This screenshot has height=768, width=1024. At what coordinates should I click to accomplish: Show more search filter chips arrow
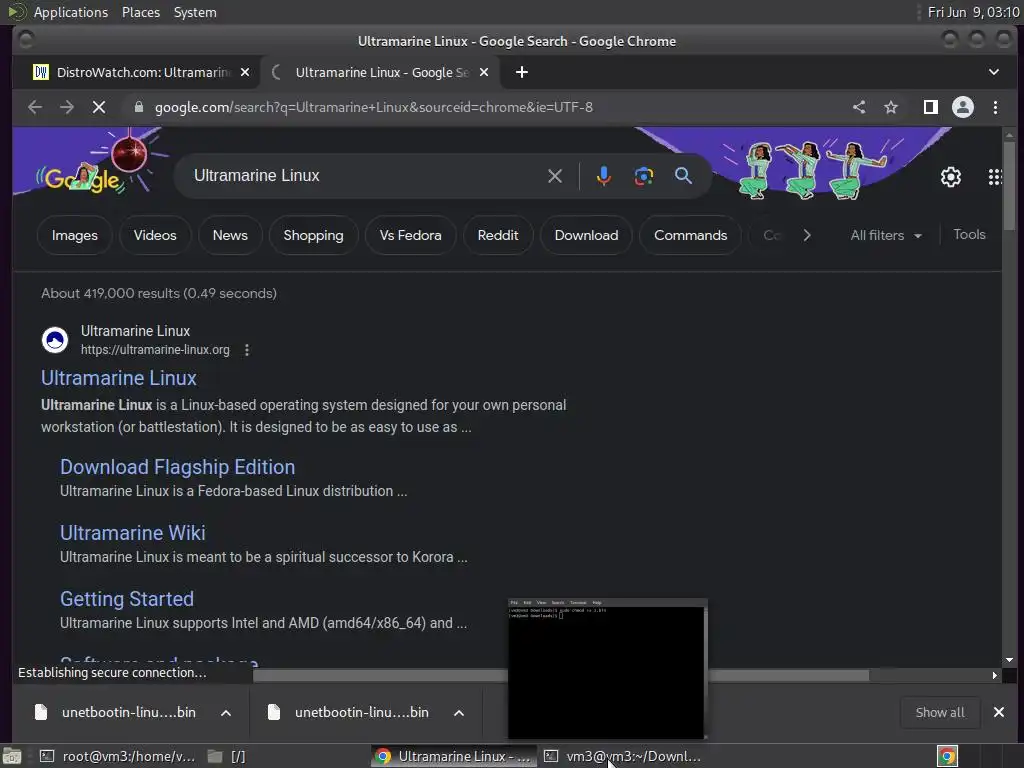(x=807, y=235)
